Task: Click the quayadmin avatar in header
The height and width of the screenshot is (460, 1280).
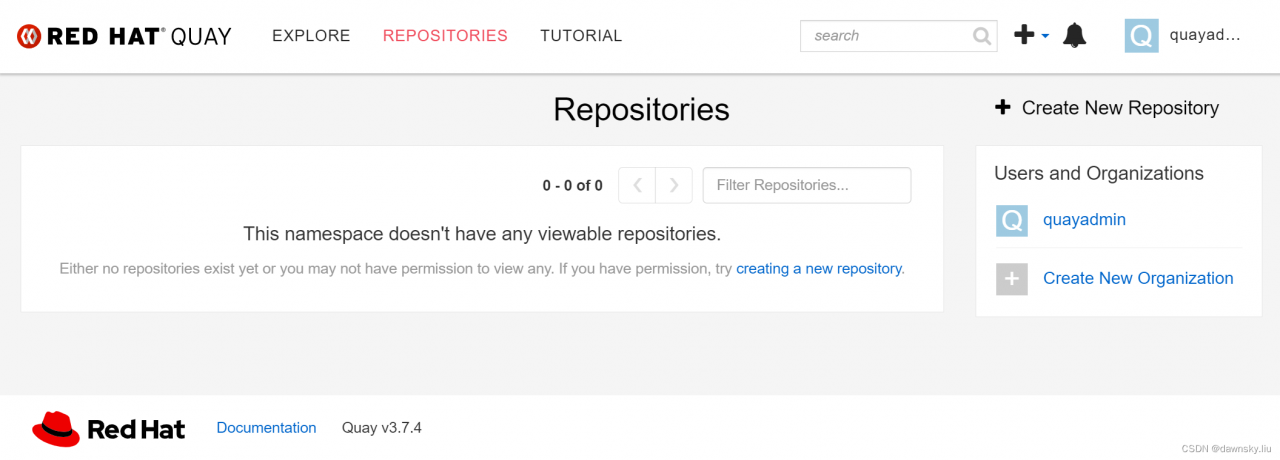Action: click(1141, 36)
